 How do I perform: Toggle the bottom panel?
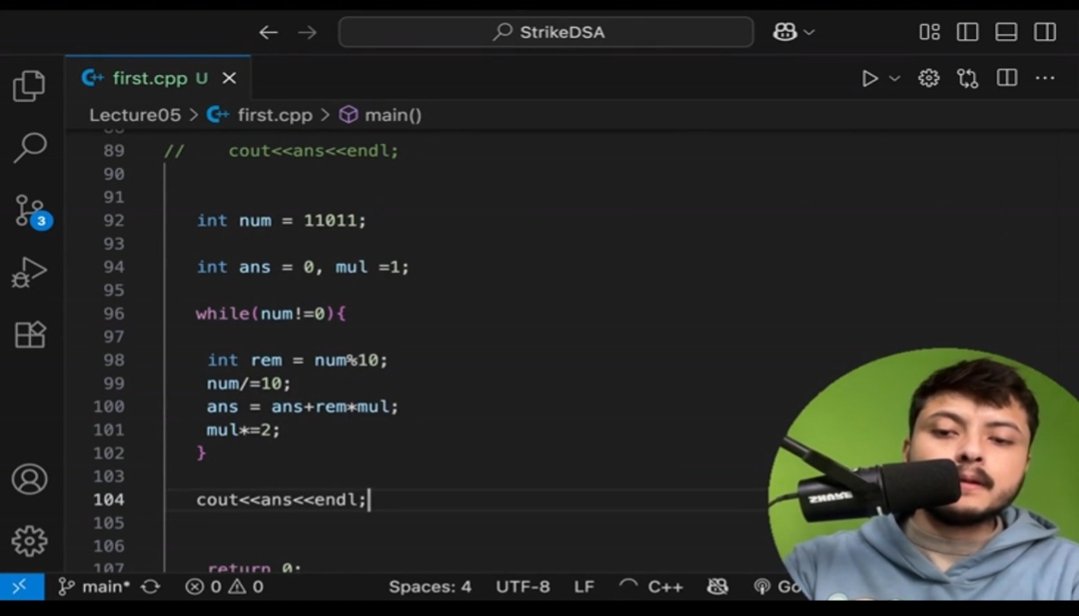click(1006, 32)
